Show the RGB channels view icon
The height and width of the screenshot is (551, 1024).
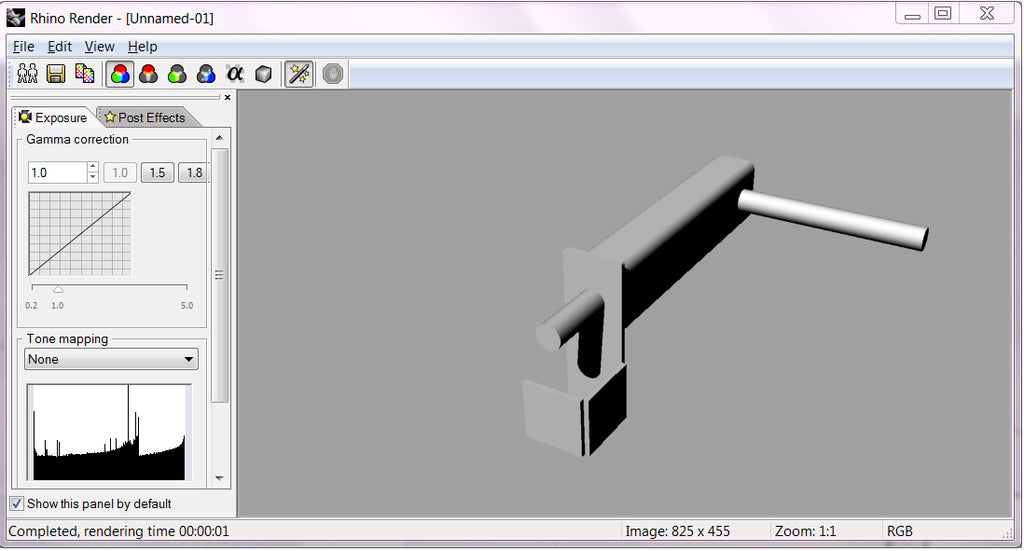pos(120,74)
